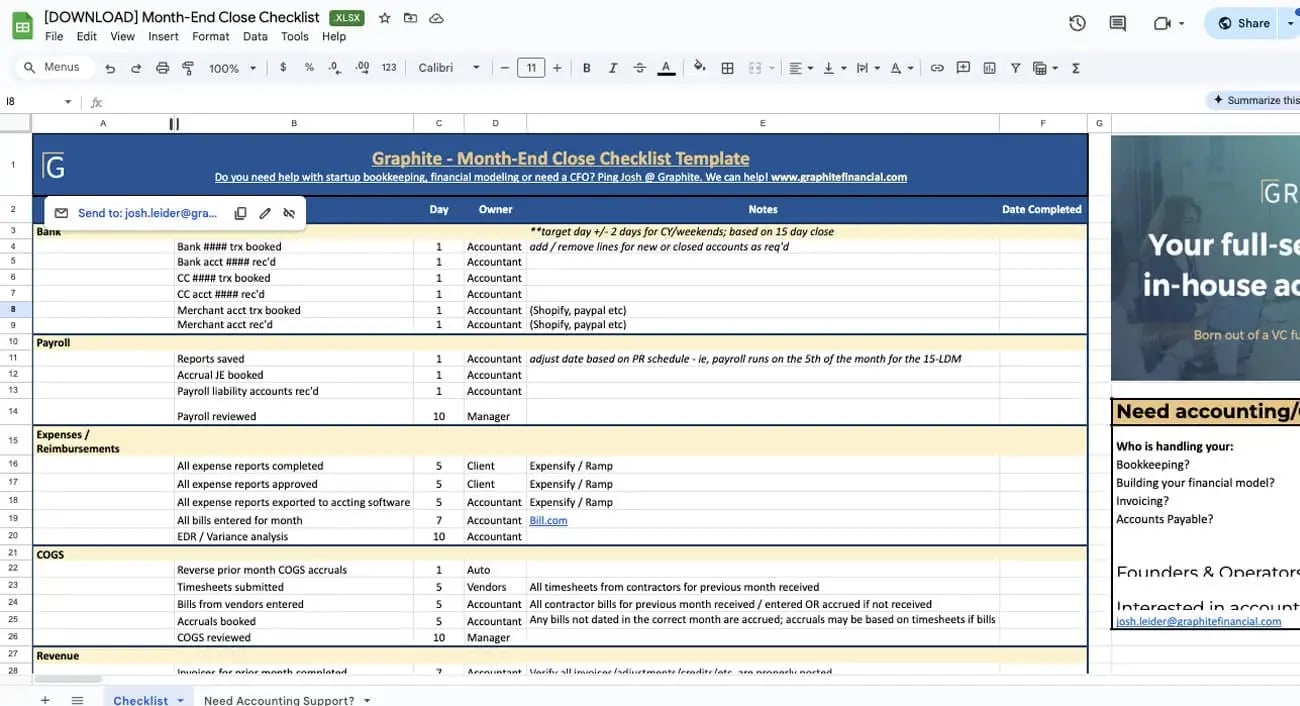Apply strikethrough formatting
Image resolution: width=1300 pixels, height=706 pixels.
[640, 68]
